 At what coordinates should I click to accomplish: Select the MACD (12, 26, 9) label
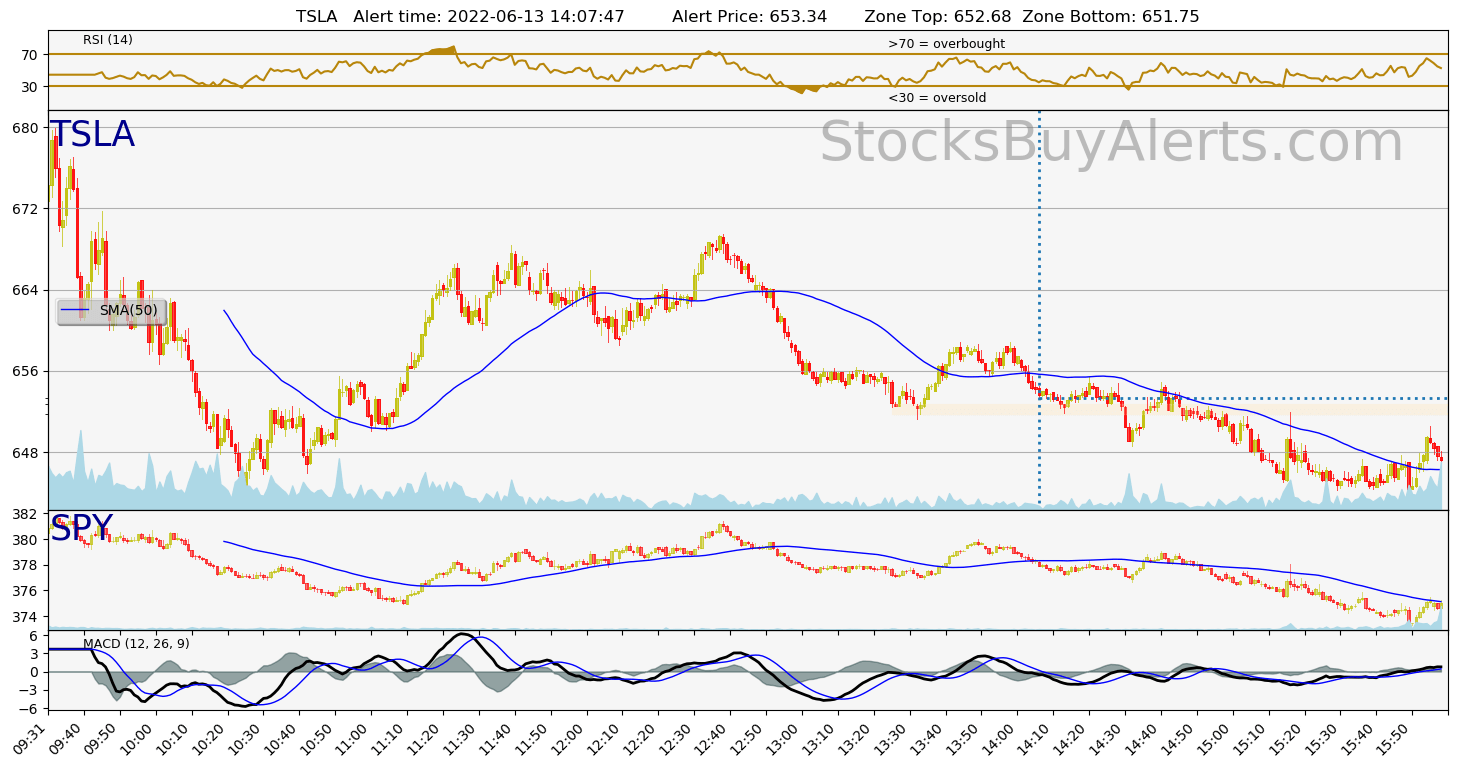[136, 643]
